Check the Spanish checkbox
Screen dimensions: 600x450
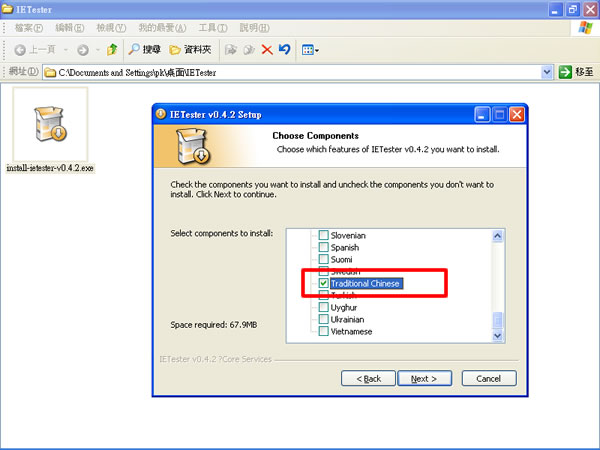(323, 247)
